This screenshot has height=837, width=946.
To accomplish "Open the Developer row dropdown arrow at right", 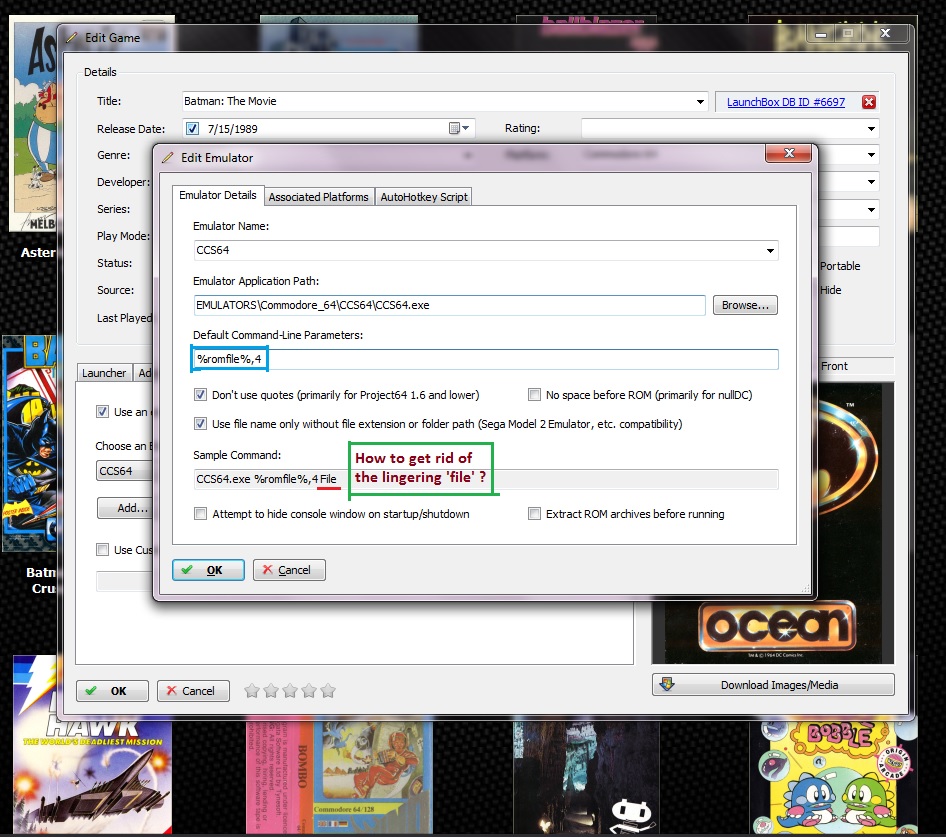I will (x=871, y=182).
